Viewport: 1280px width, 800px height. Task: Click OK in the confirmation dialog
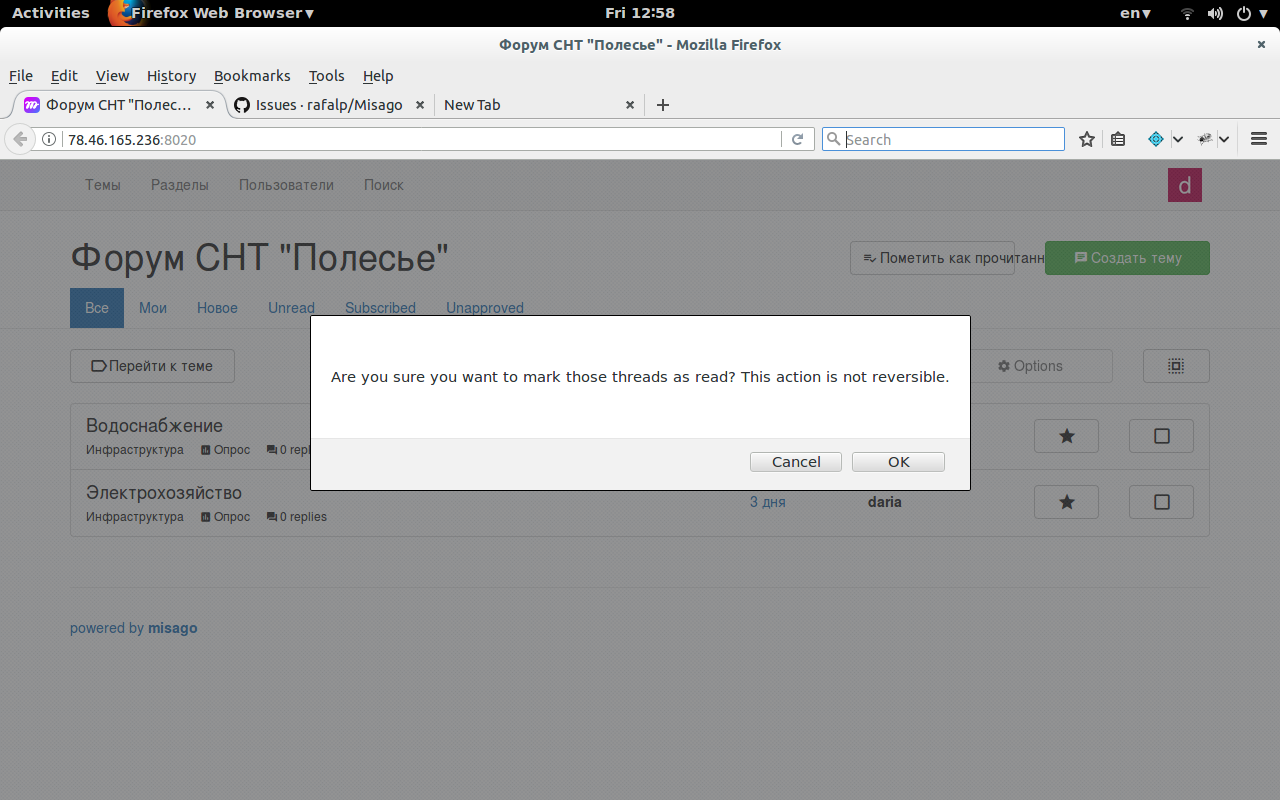898,462
